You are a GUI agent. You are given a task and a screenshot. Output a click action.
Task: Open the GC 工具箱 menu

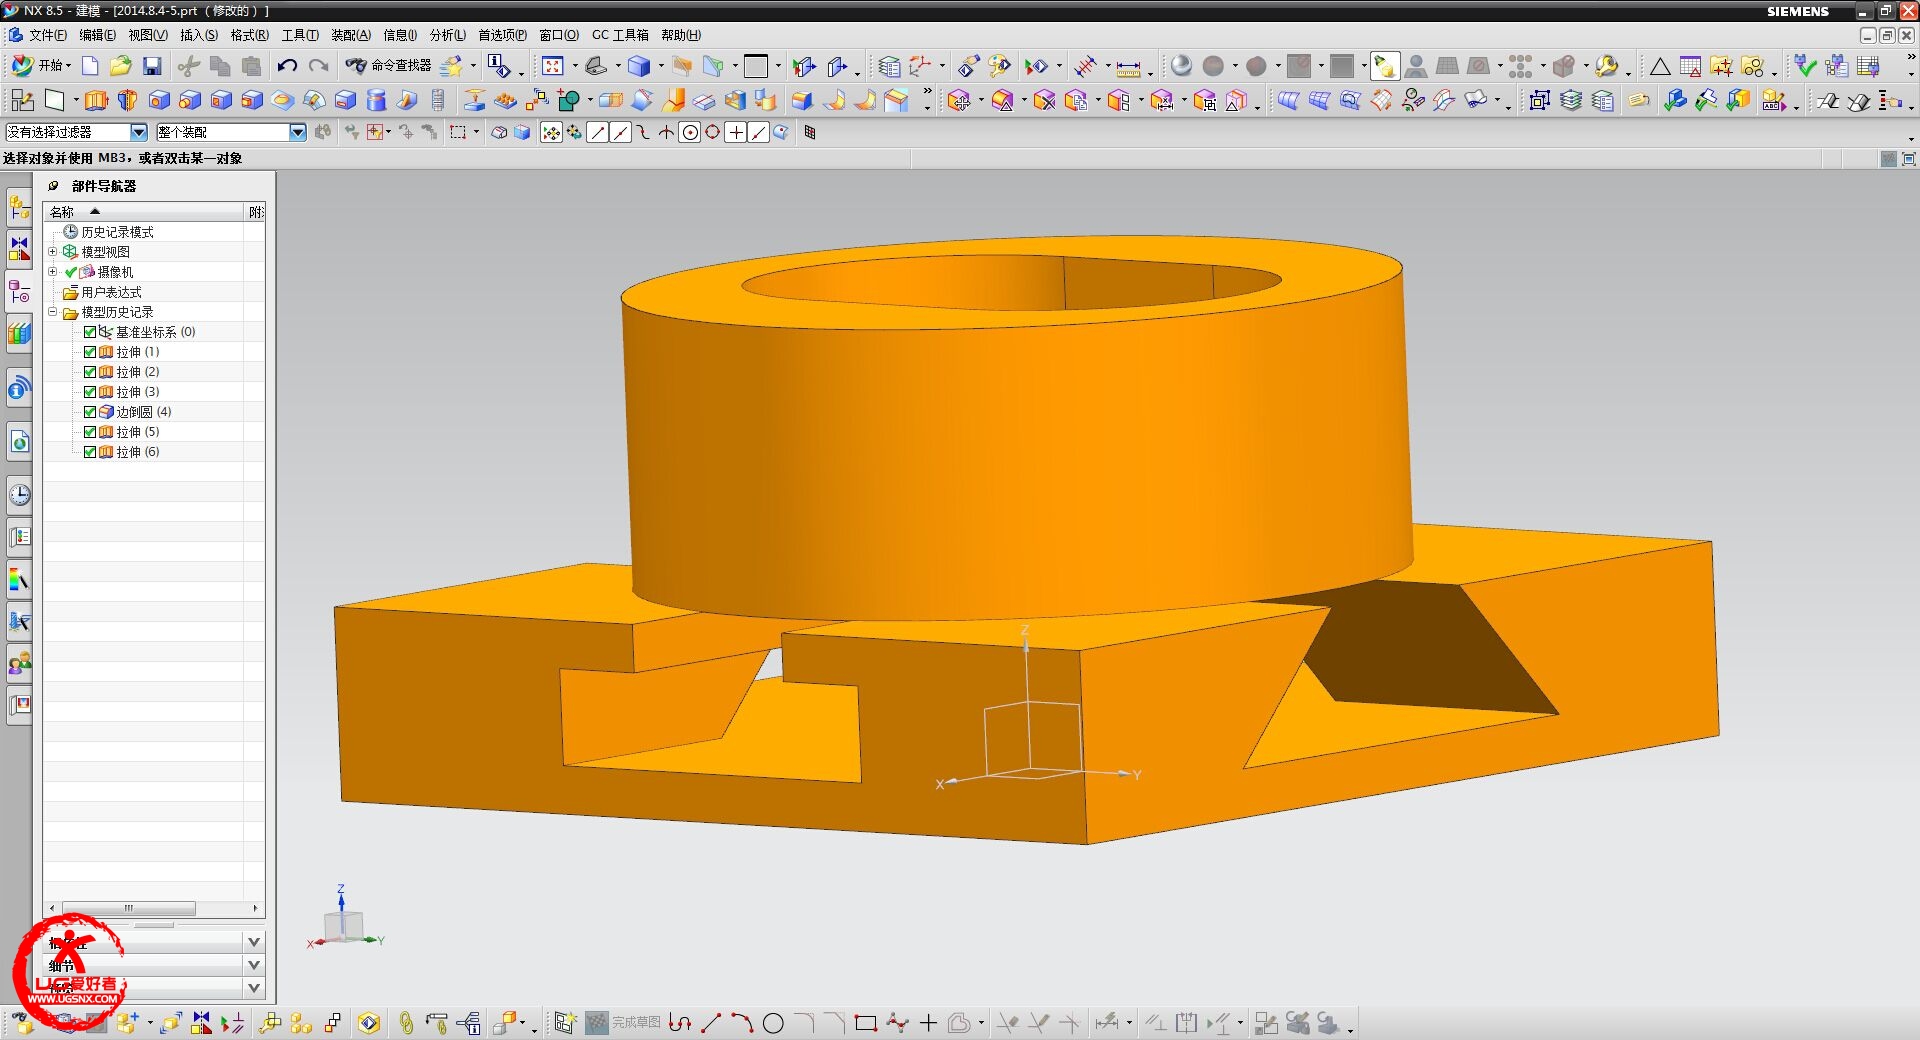pyautogui.click(x=620, y=35)
